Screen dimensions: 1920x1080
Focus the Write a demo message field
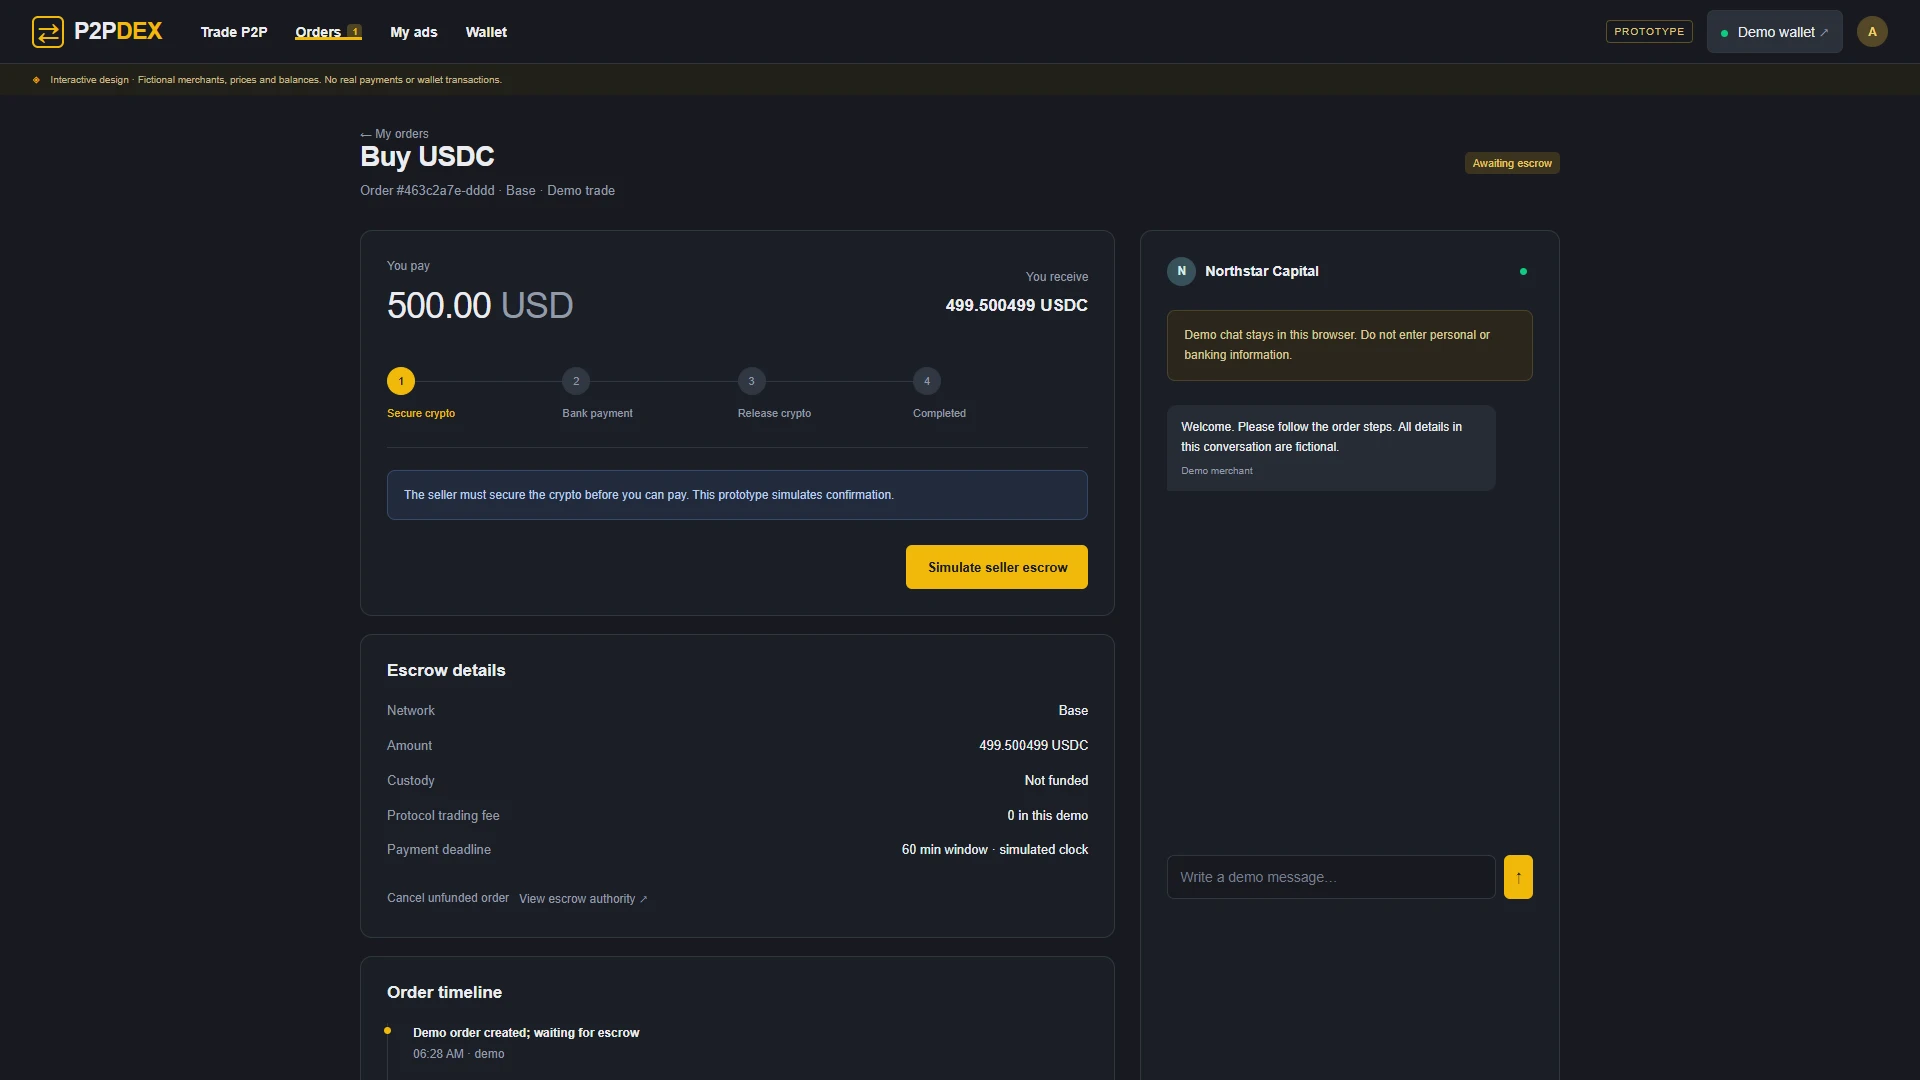(x=1331, y=877)
